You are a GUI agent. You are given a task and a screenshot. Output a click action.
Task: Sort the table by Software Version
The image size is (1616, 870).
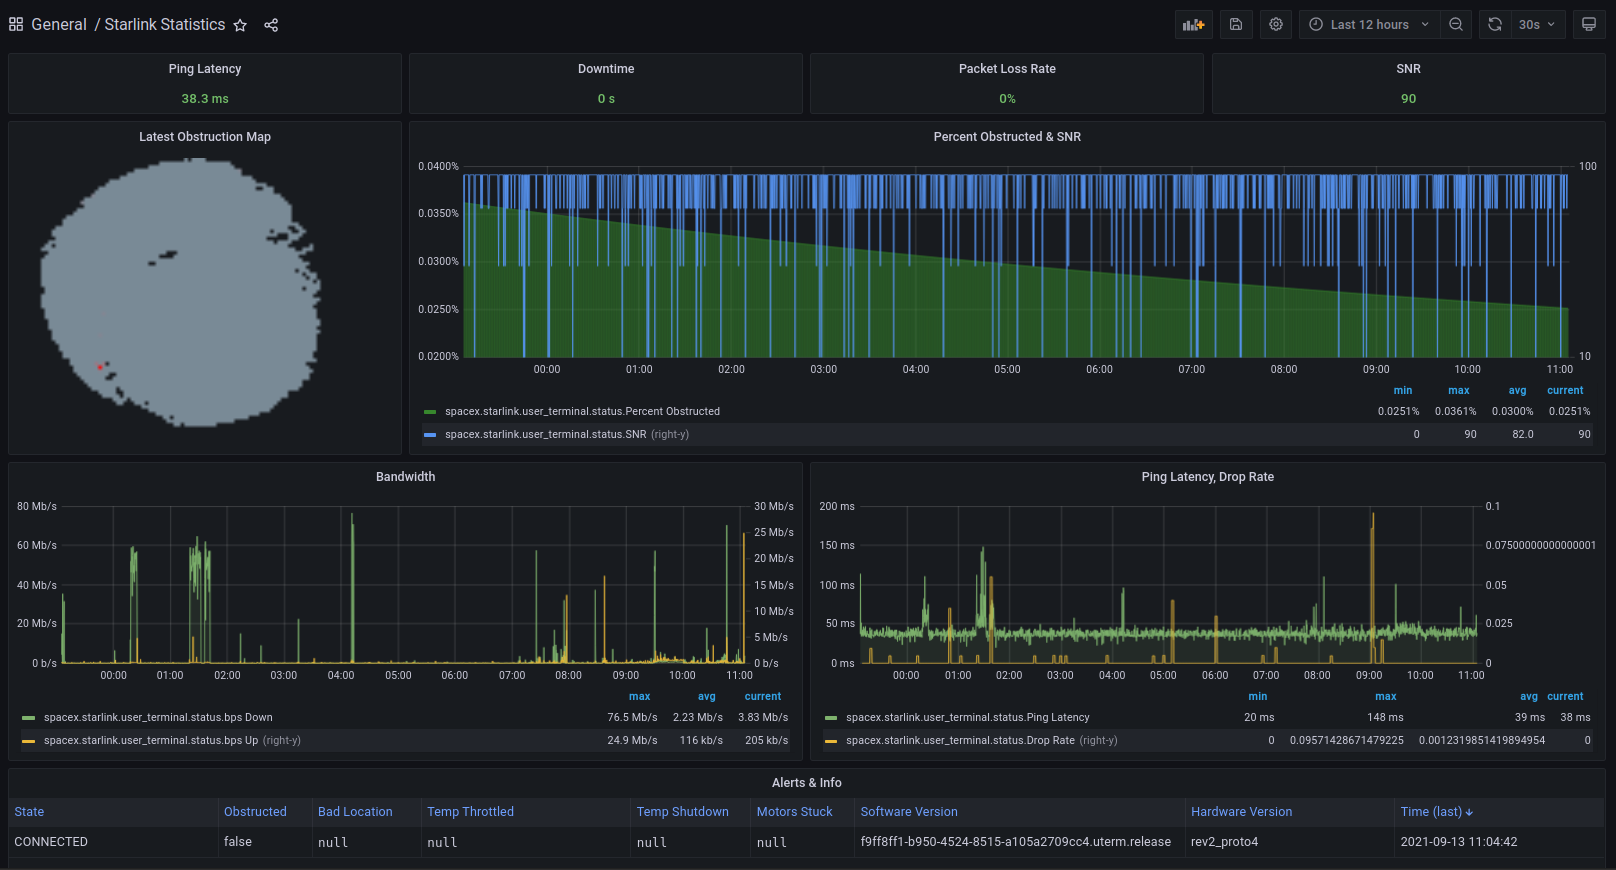pos(909,812)
